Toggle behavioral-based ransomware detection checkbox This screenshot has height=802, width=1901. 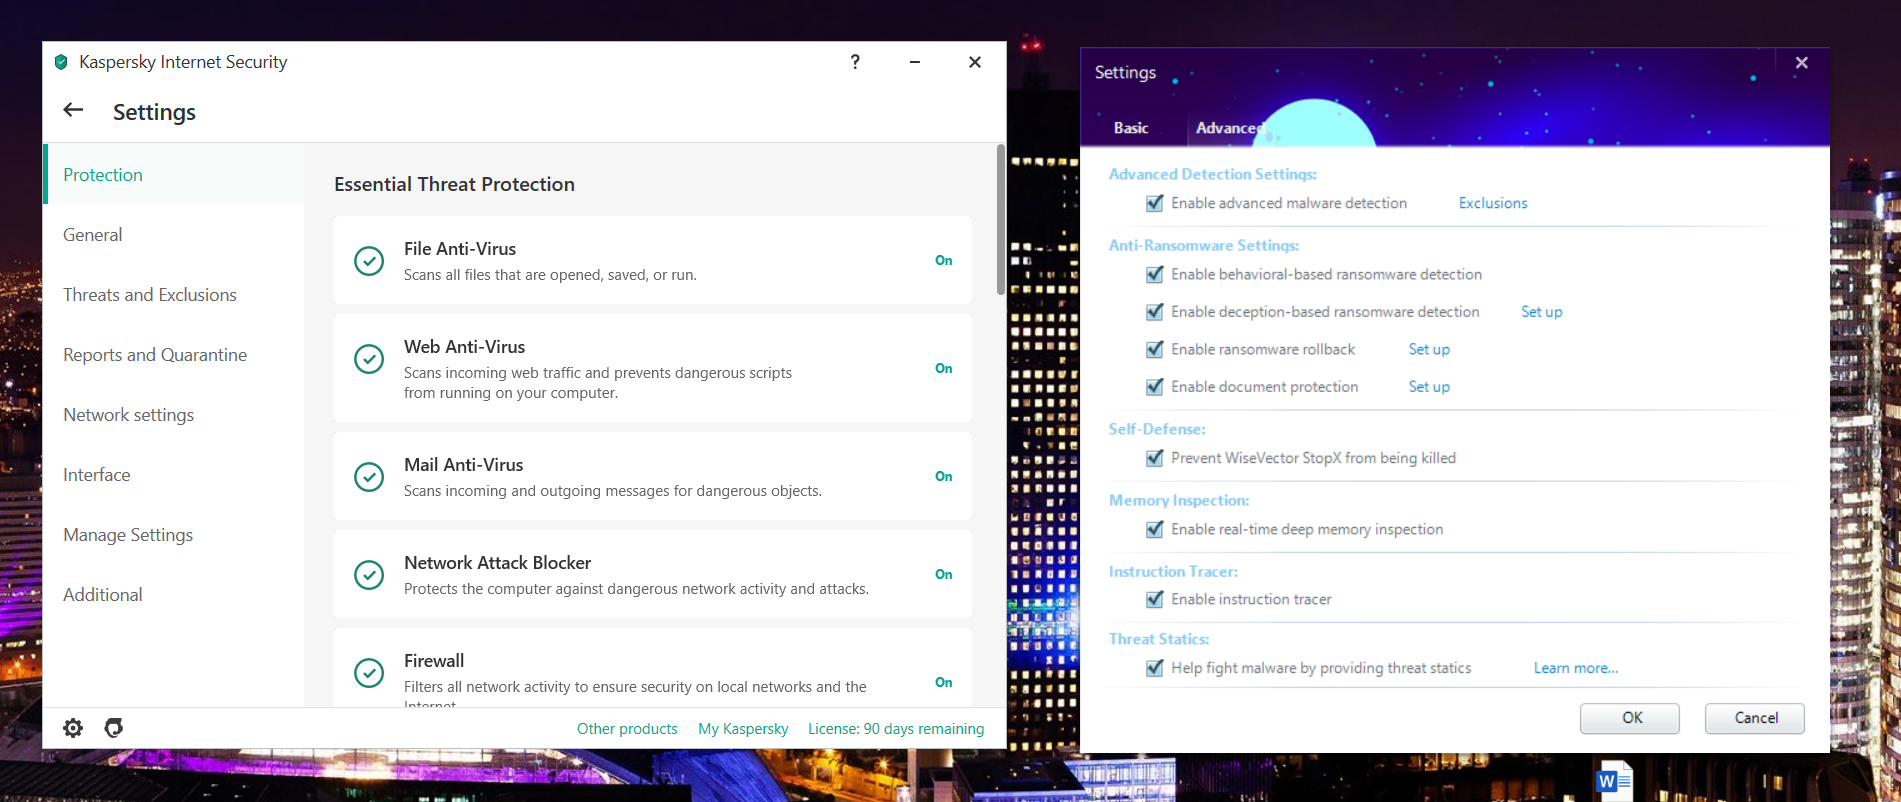click(x=1155, y=274)
